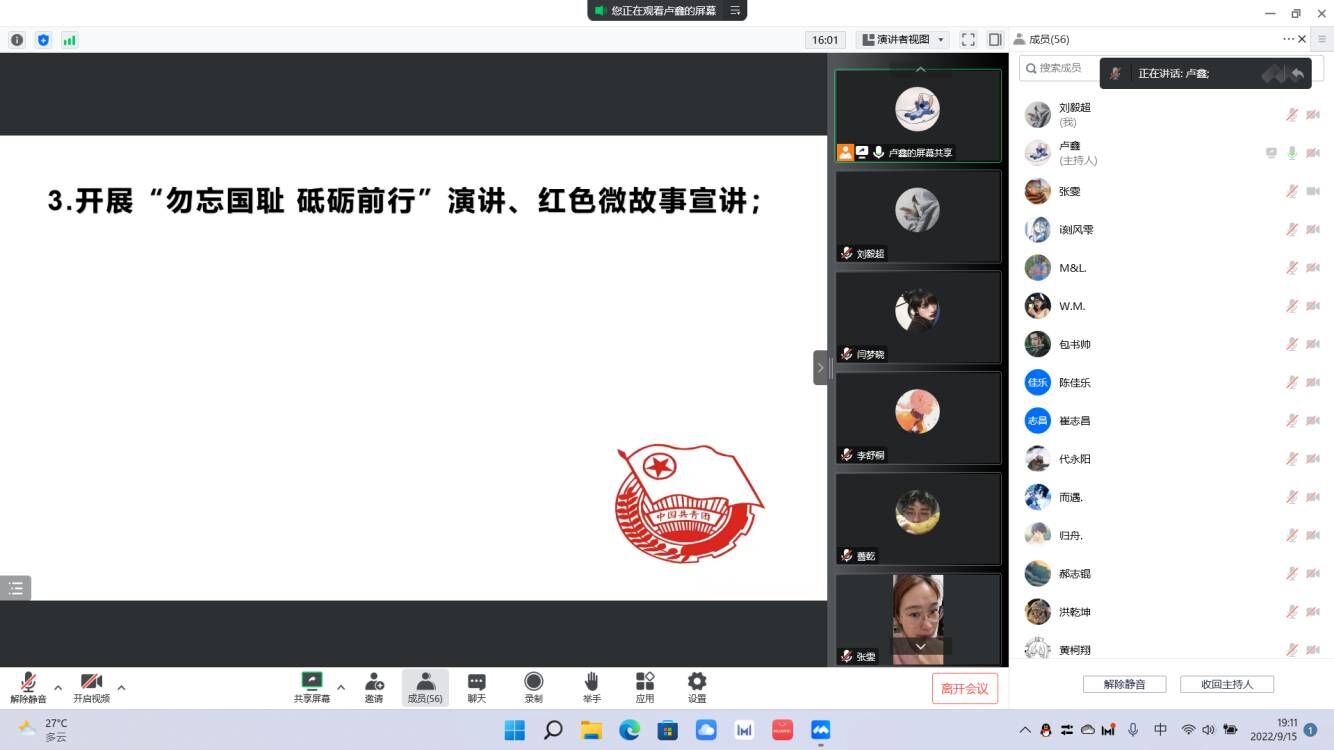Screen dimensions: 1334x750
Task: Collapse the video thumbnail strip arrow
Action: (820, 368)
